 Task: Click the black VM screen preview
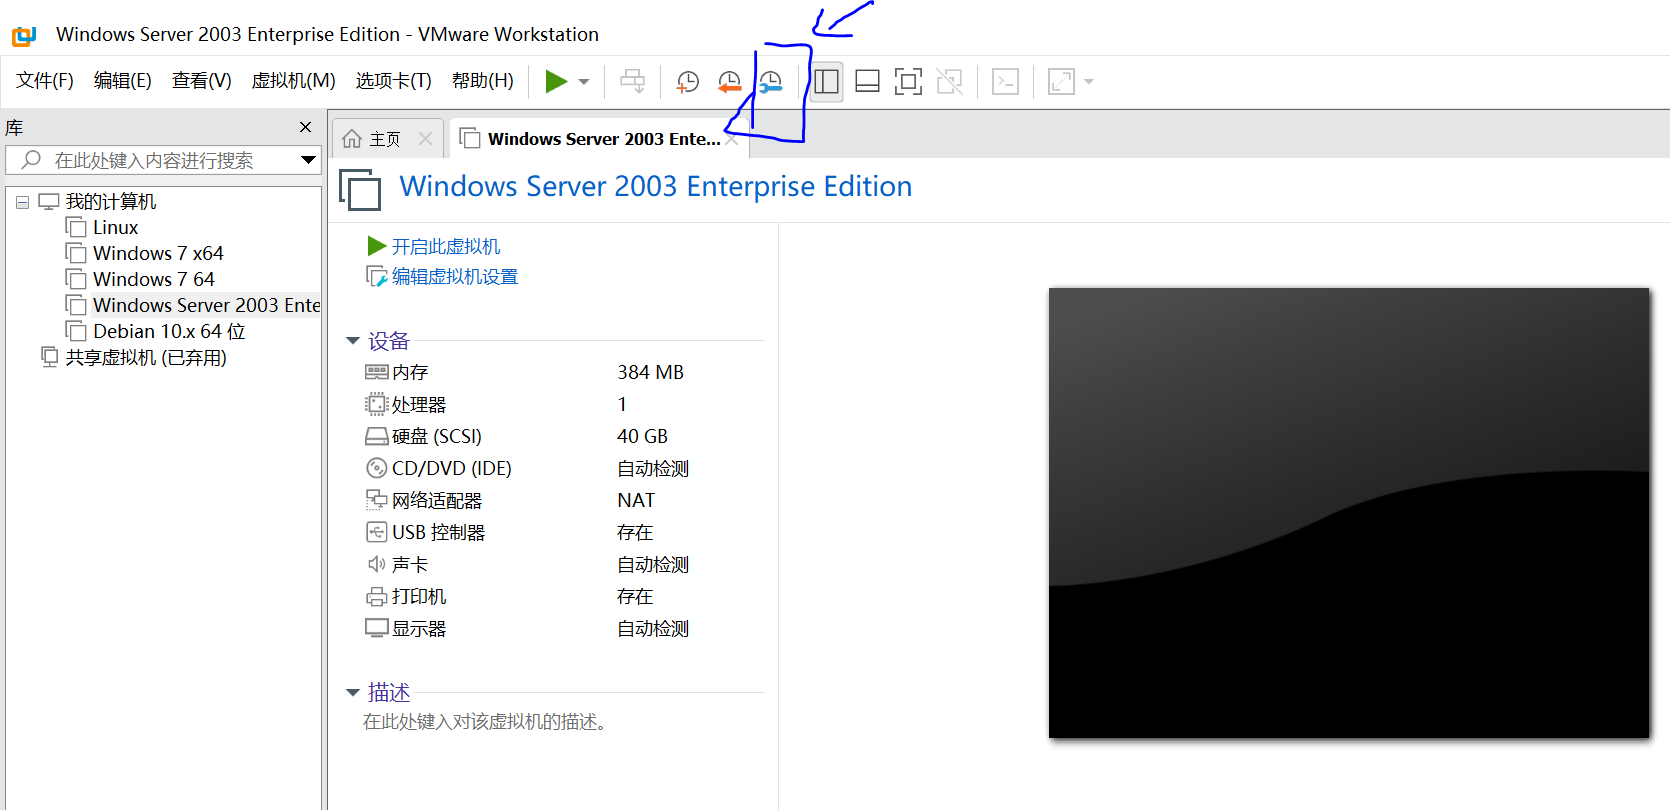(1349, 513)
